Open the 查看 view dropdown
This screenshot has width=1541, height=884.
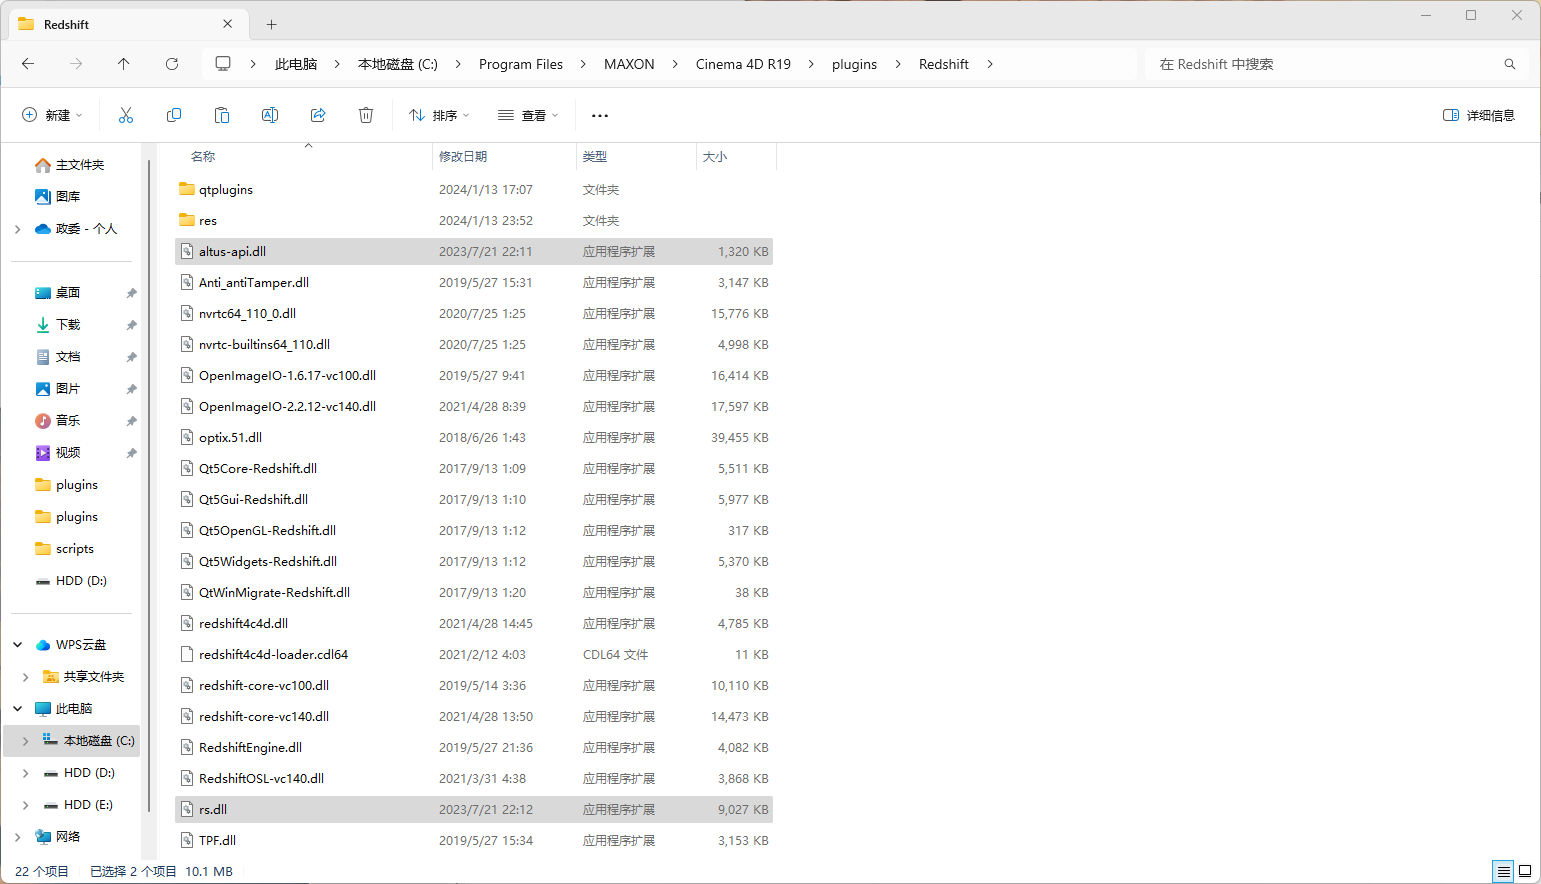[527, 115]
